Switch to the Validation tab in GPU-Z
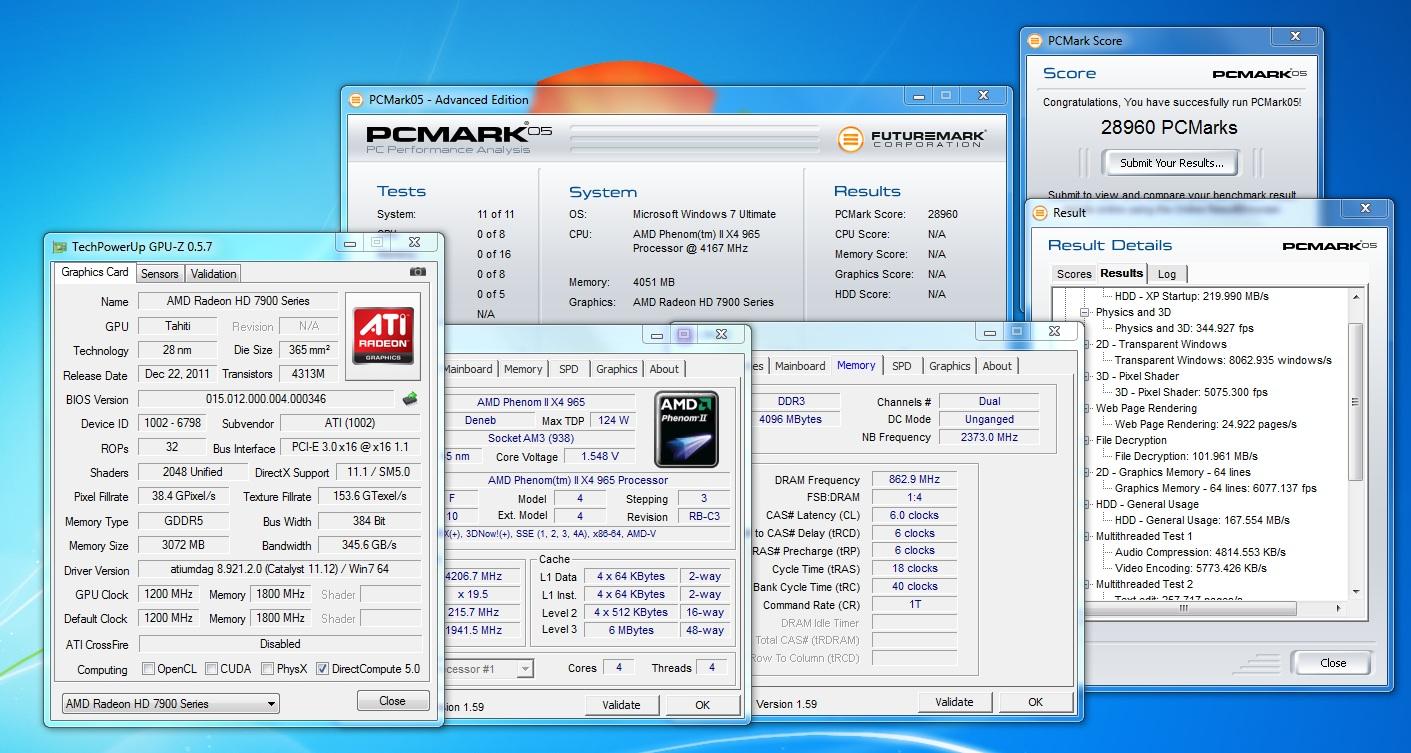 (x=213, y=273)
